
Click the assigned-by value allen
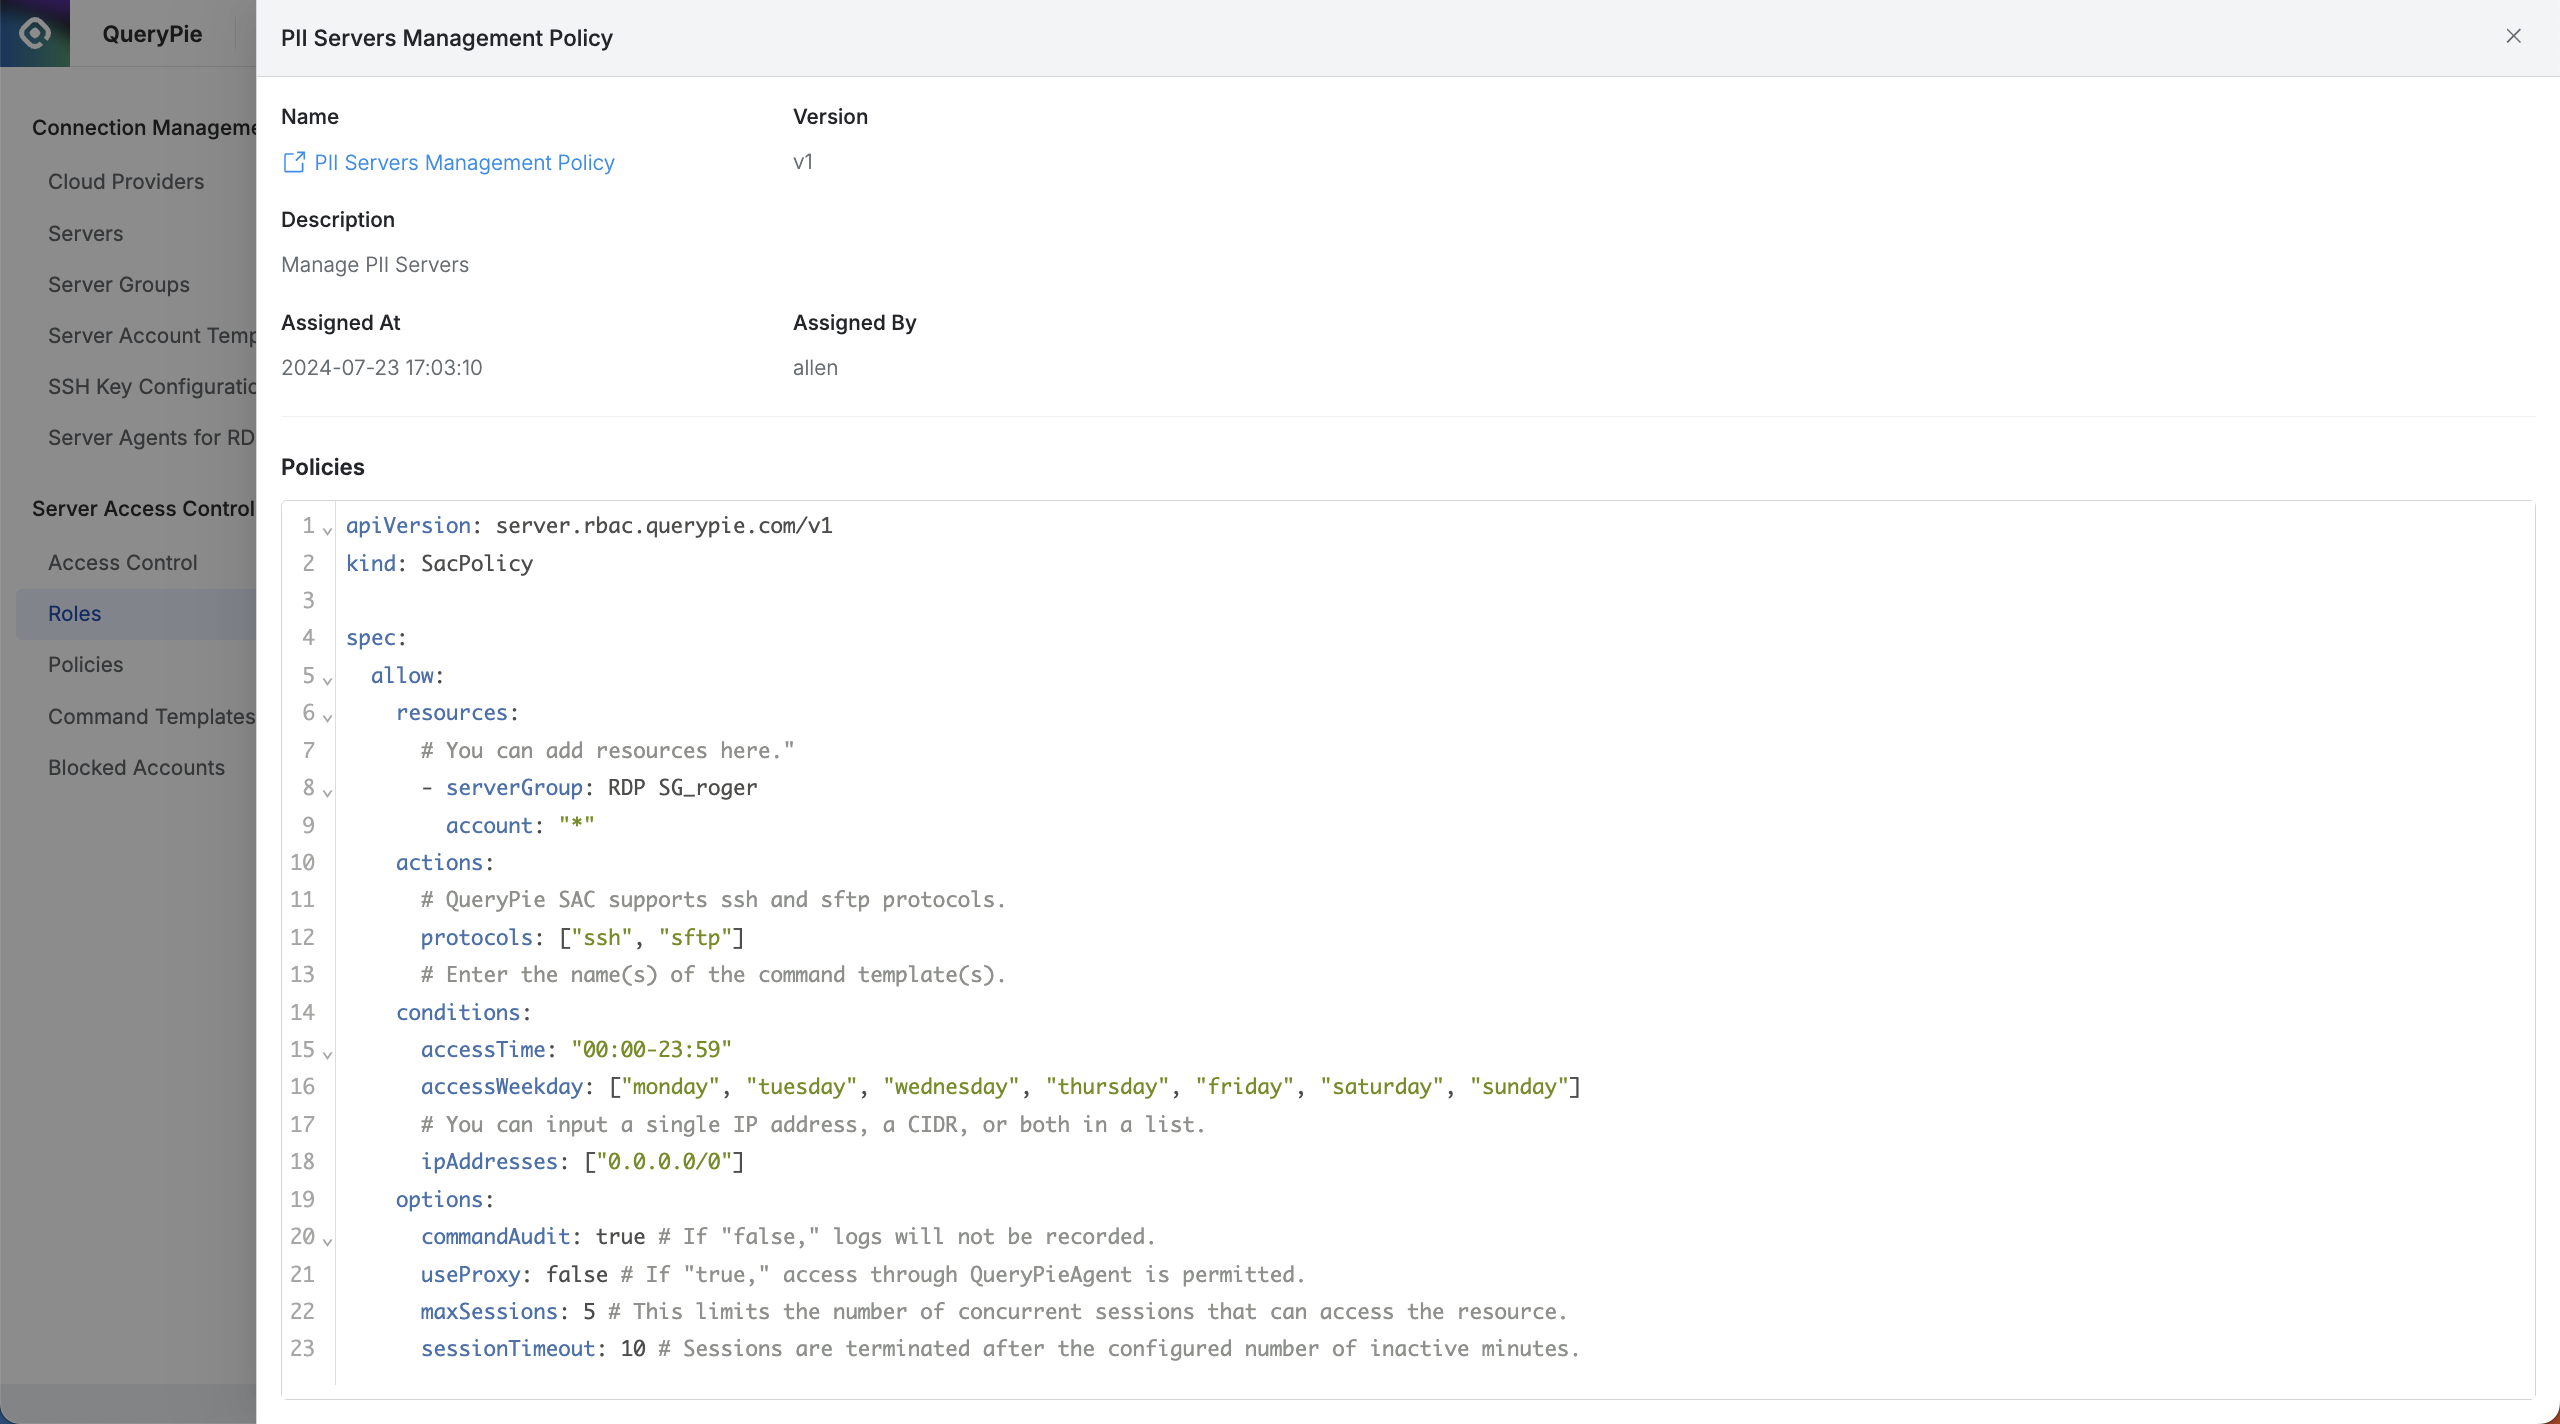pyautogui.click(x=815, y=368)
